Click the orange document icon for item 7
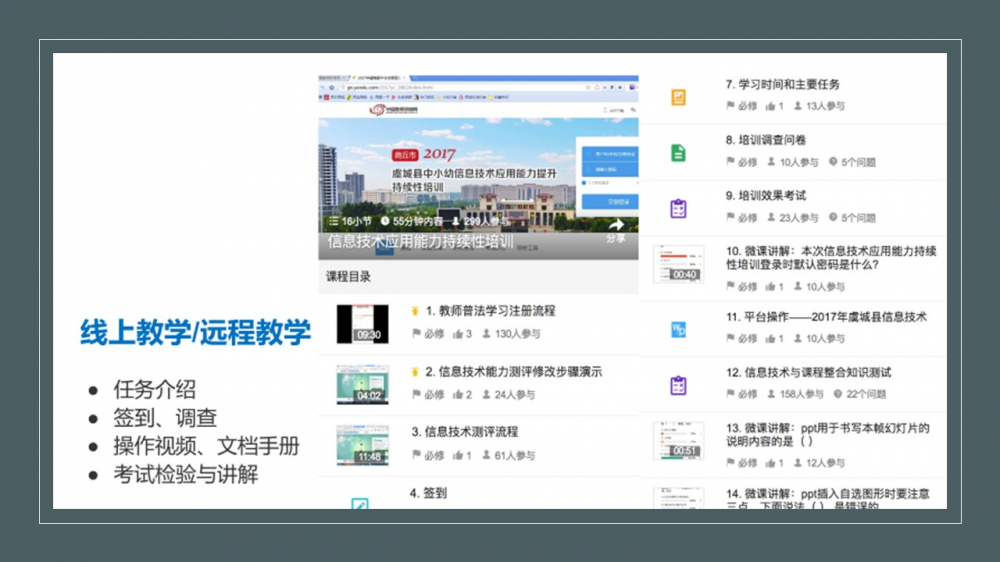Screen dimensions: 1000x562 (x=678, y=97)
